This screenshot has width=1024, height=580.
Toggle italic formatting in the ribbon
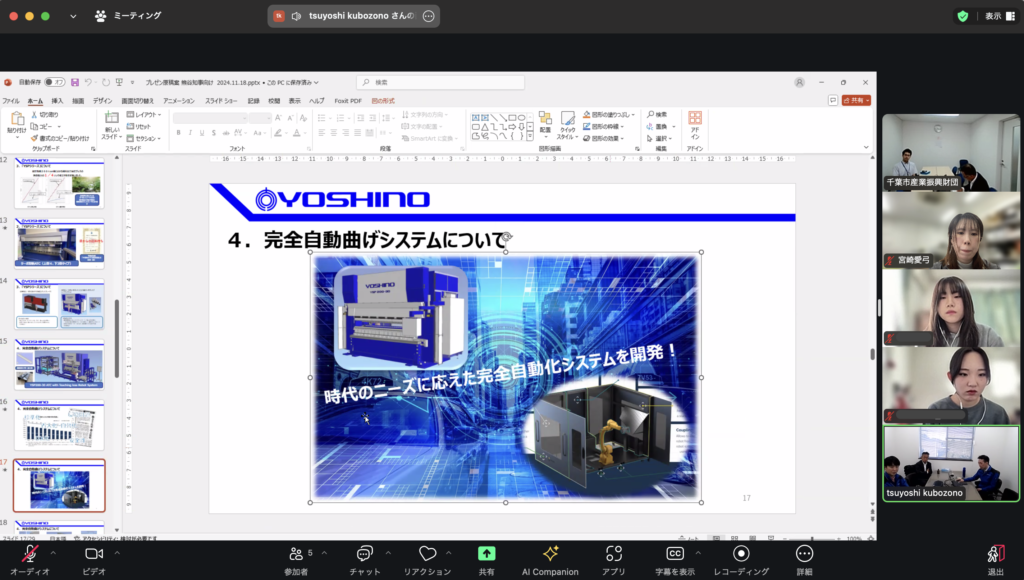tap(190, 133)
